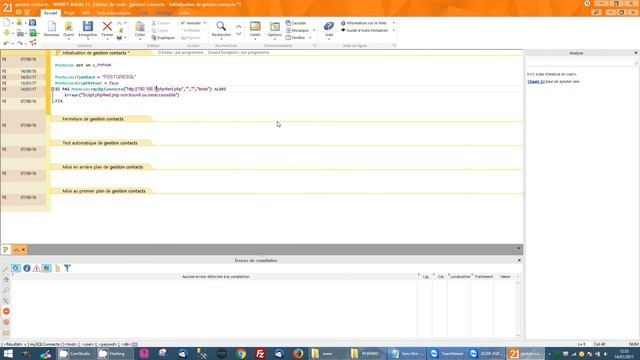Image resolution: width=640 pixels, height=360 pixels.
Task: Open Google Chrome from taskbar
Action: coord(241,354)
